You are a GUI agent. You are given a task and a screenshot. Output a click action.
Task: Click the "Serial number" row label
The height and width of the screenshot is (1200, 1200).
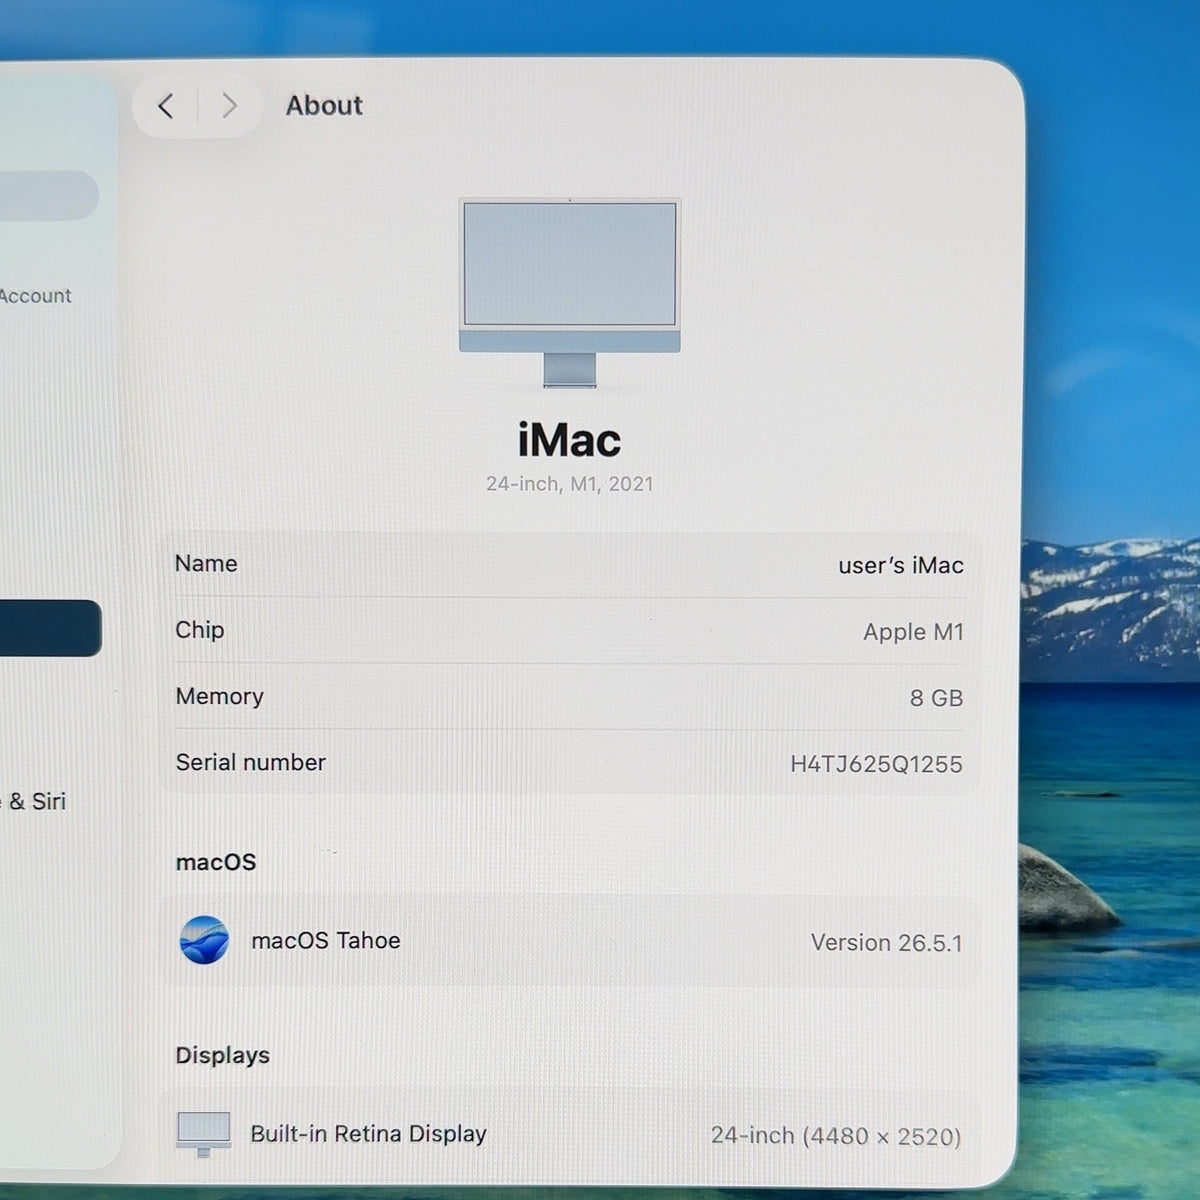coord(251,763)
